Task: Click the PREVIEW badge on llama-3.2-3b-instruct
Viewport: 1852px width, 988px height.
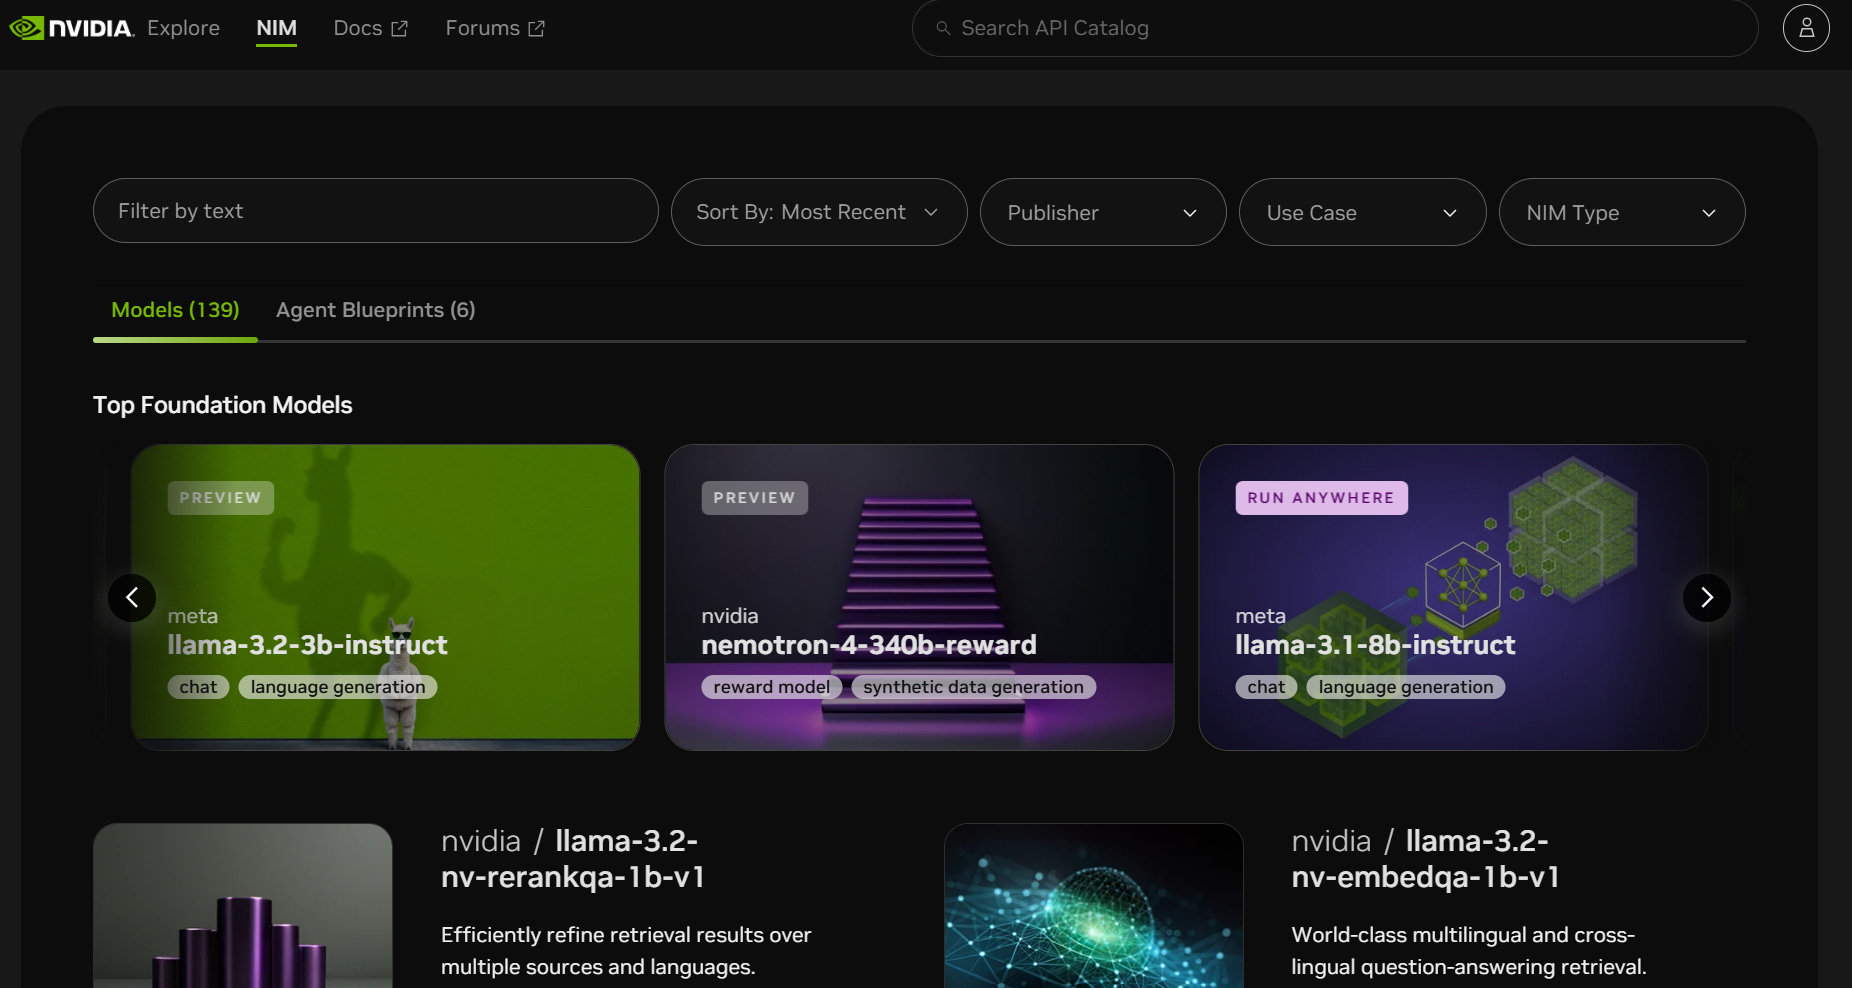Action: (220, 498)
